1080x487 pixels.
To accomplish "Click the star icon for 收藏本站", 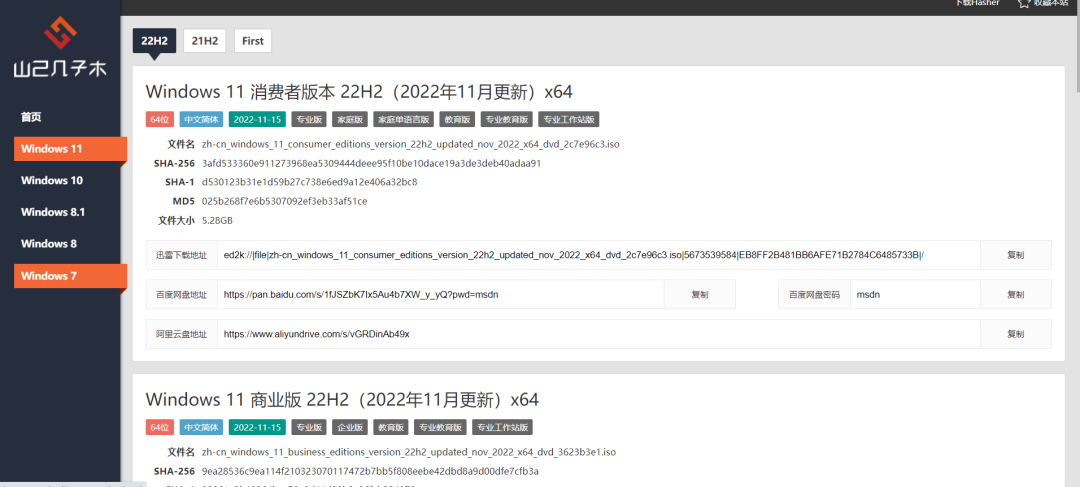I will 1024,3.
